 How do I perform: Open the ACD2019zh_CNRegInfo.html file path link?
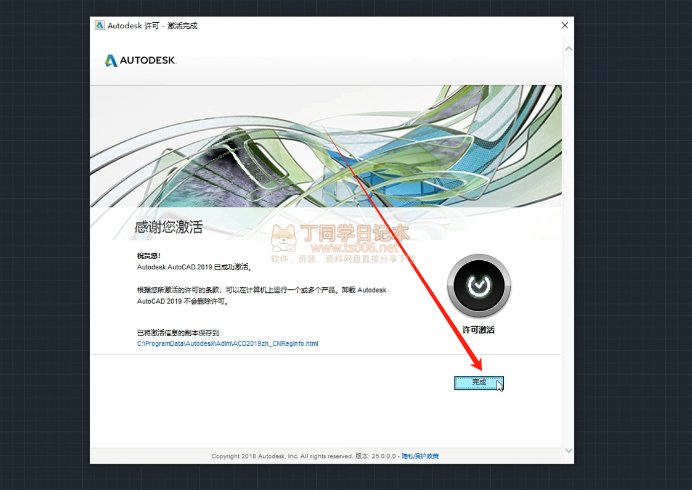coord(227,343)
